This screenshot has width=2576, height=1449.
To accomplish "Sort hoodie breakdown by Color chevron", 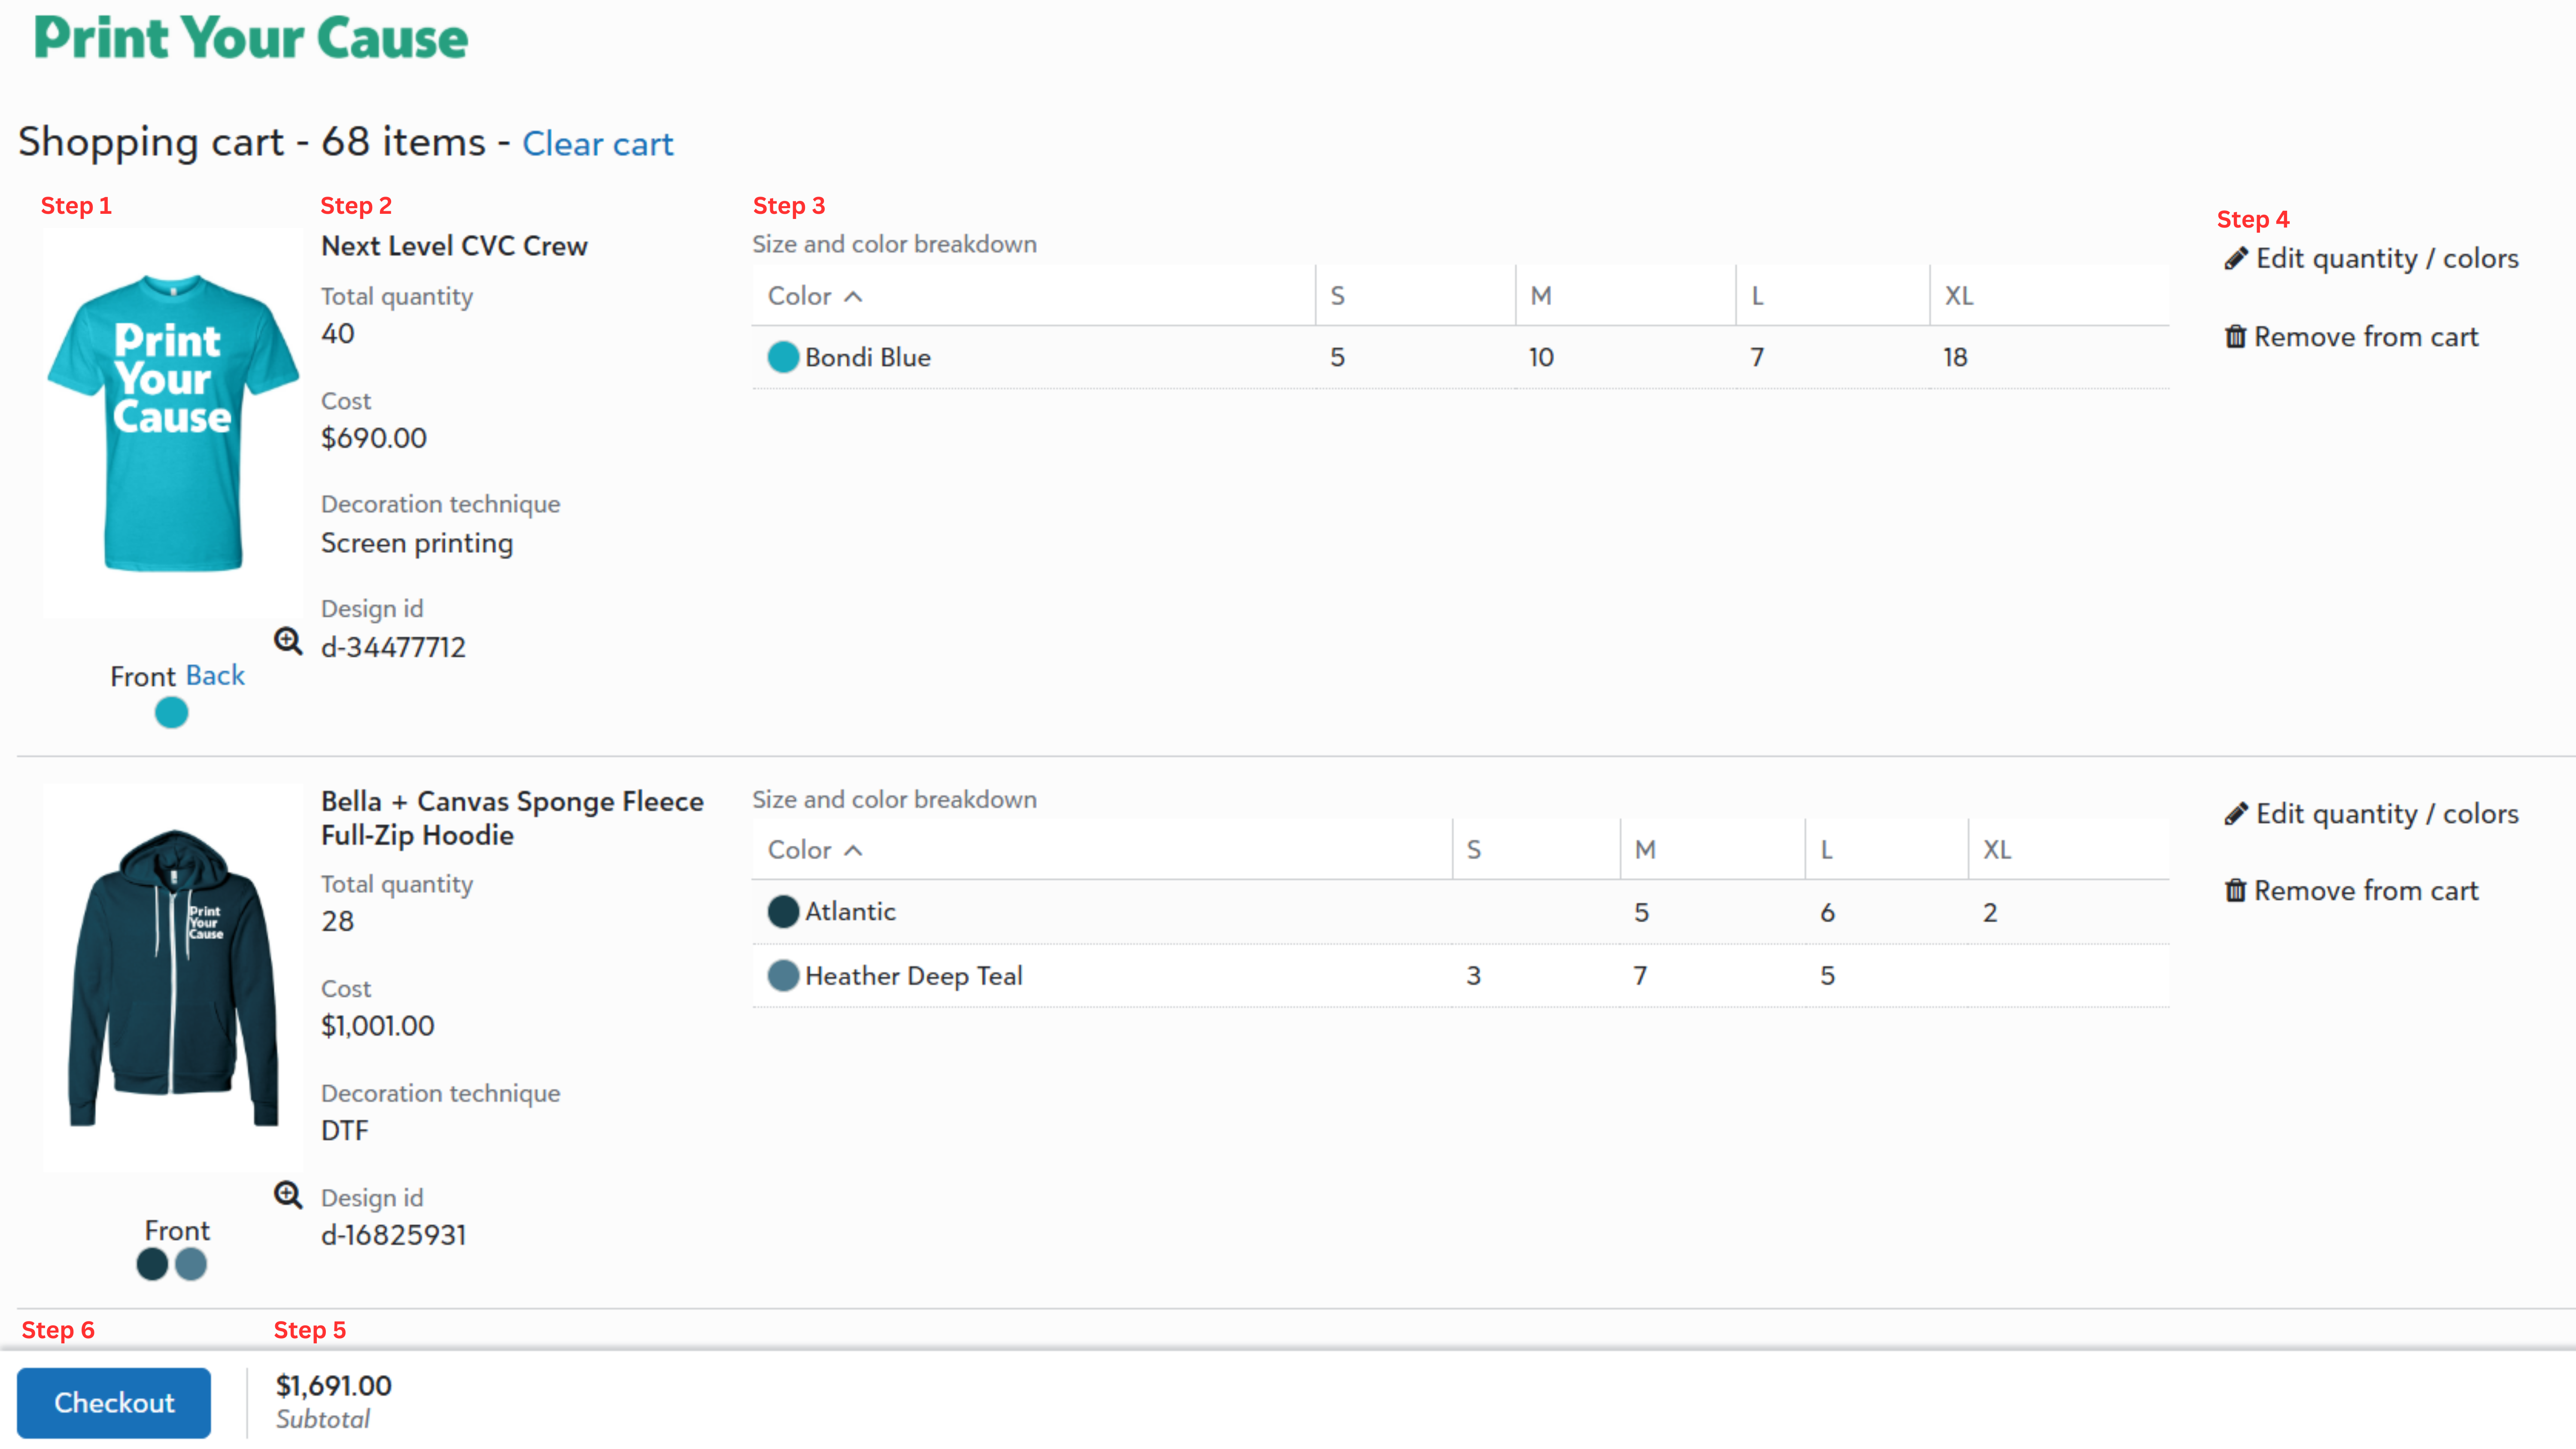I will 853,850.
